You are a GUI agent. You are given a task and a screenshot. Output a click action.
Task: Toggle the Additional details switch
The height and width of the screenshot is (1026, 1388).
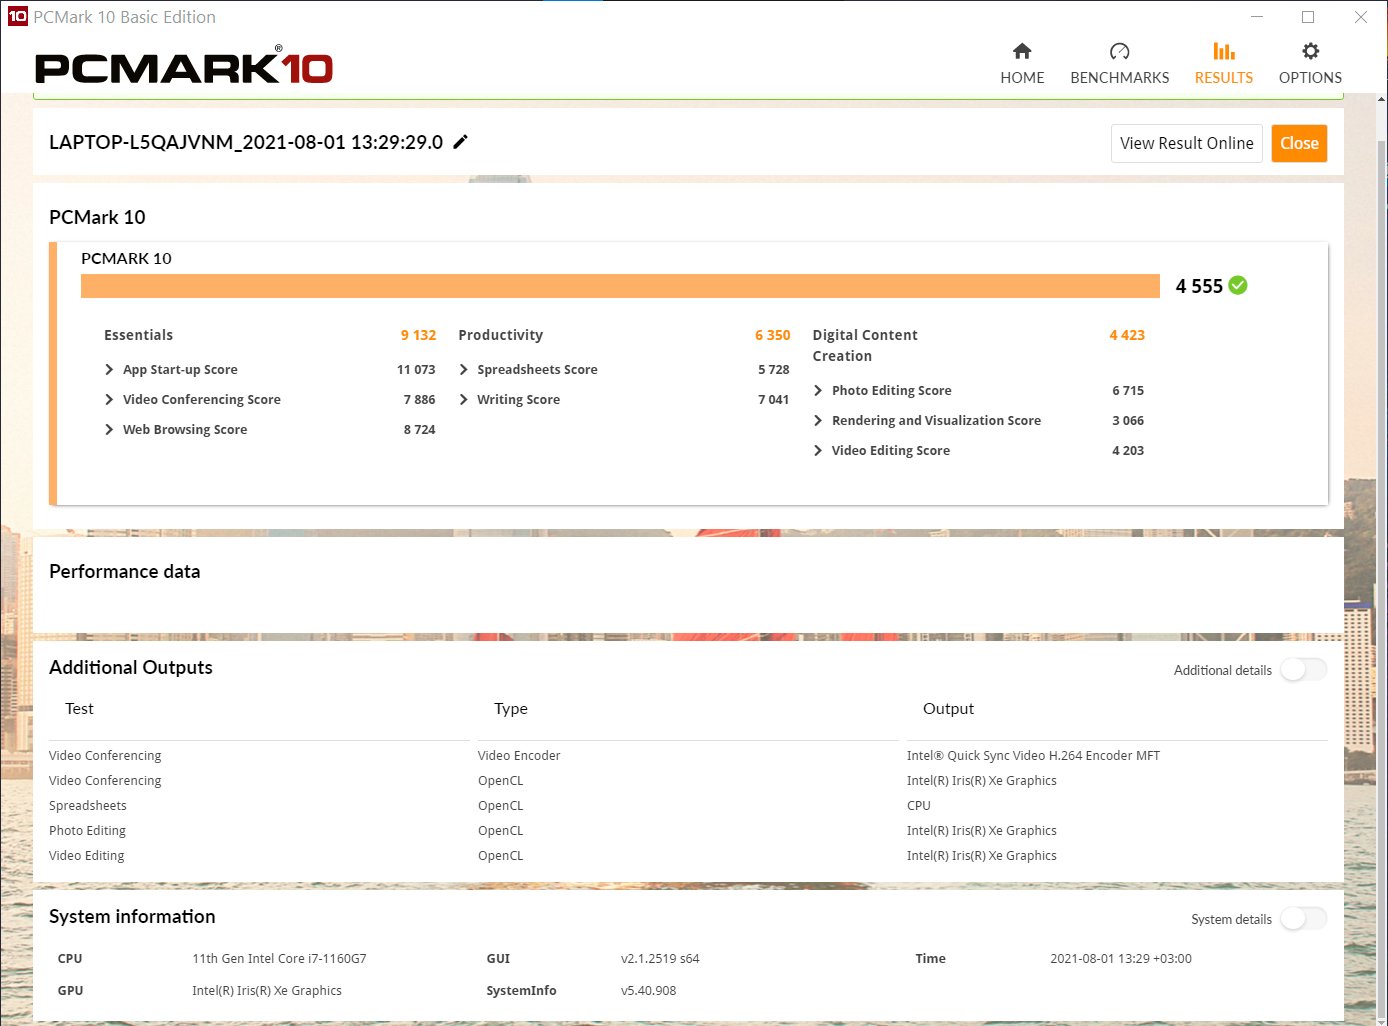tap(1304, 670)
